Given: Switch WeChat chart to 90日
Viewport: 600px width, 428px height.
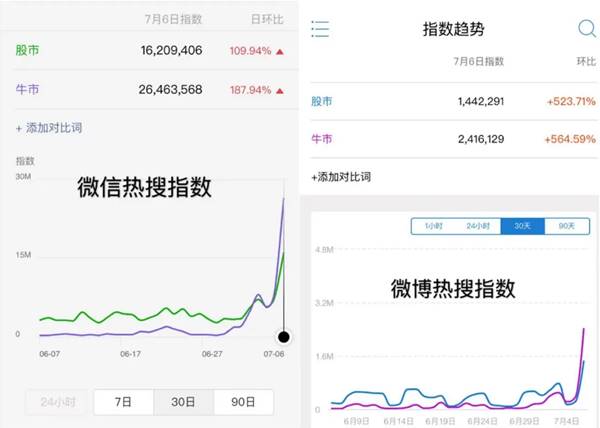Looking at the screenshot, I should 243,402.
